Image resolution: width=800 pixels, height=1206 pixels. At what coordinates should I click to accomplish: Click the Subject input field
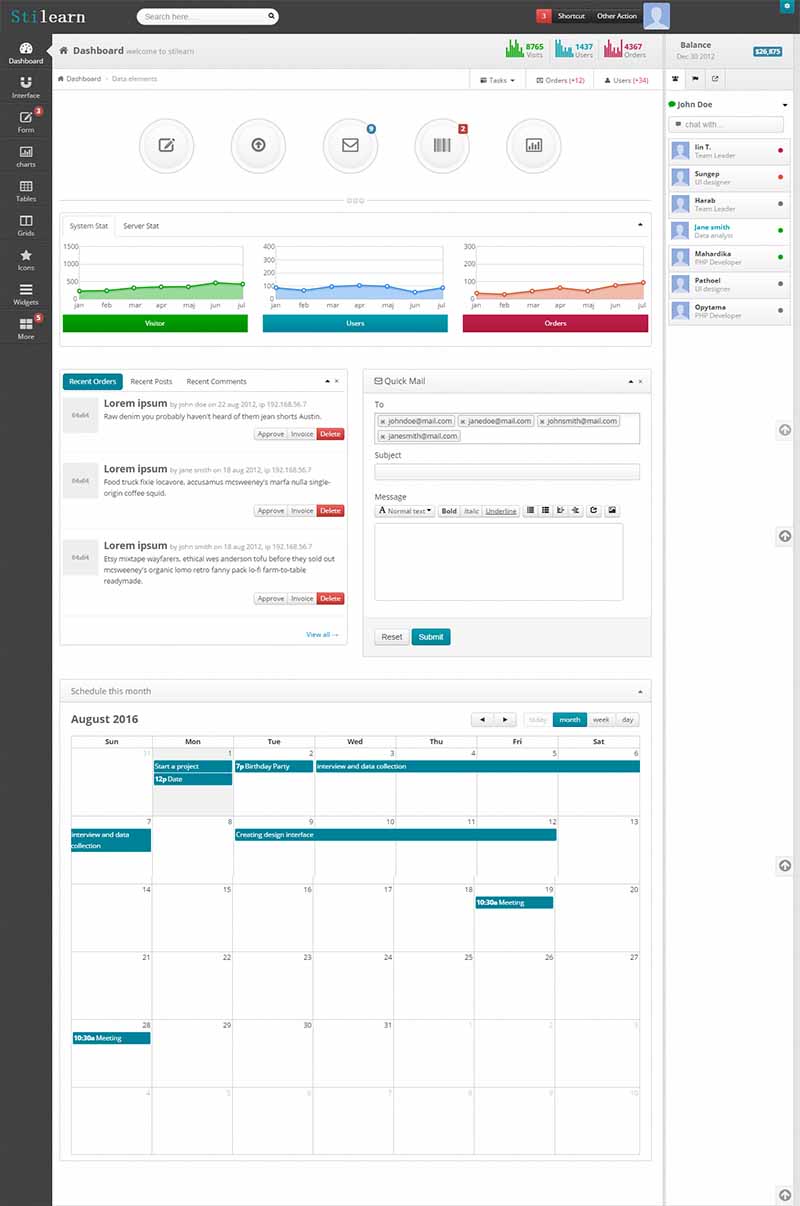click(x=506, y=472)
